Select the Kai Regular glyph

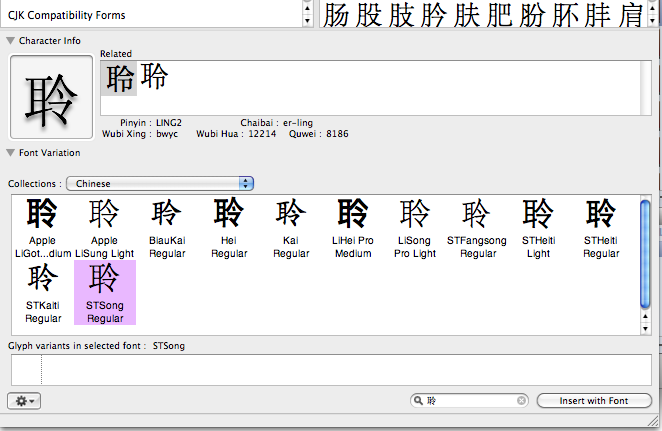coord(291,228)
